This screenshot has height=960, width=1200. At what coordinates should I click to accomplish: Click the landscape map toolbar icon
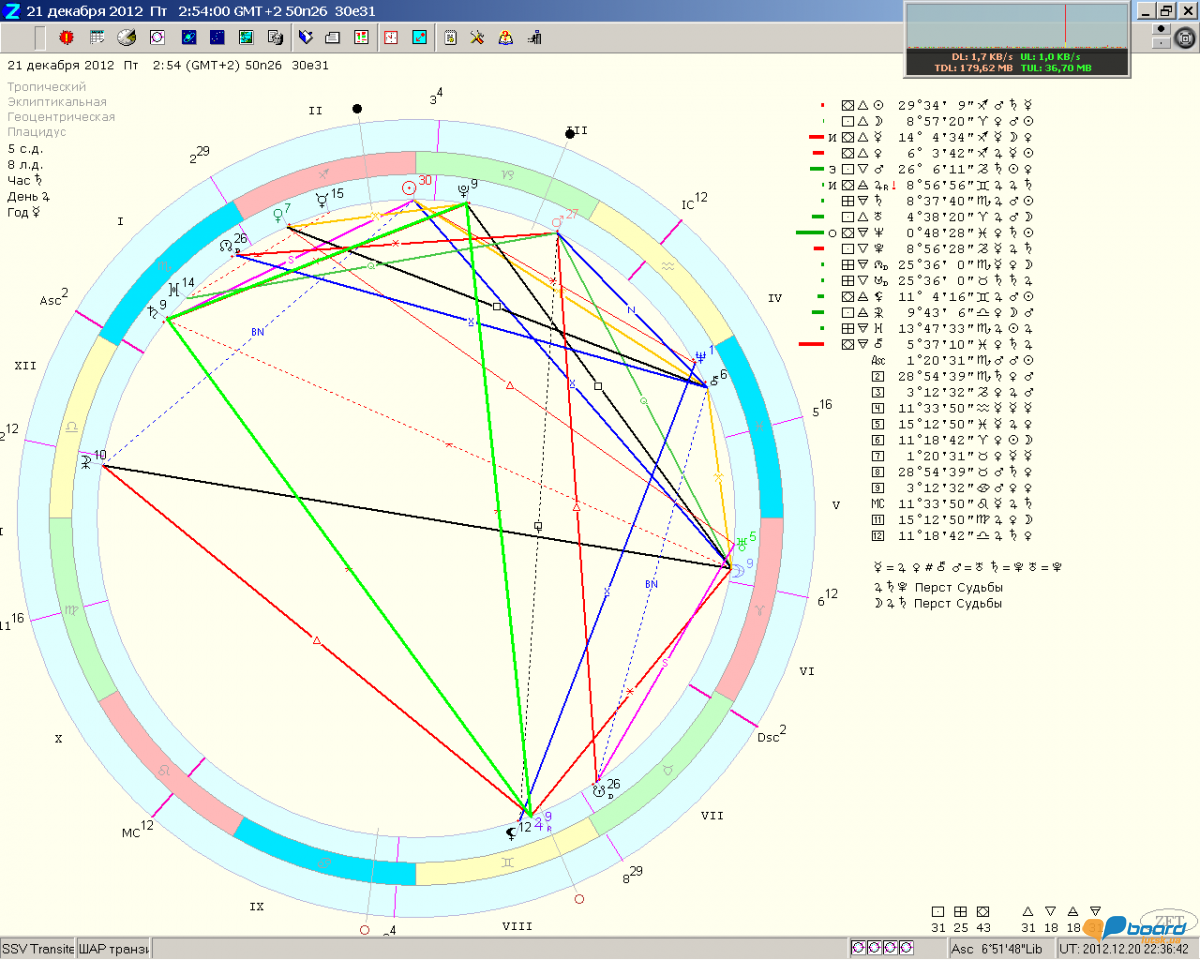tap(246, 38)
